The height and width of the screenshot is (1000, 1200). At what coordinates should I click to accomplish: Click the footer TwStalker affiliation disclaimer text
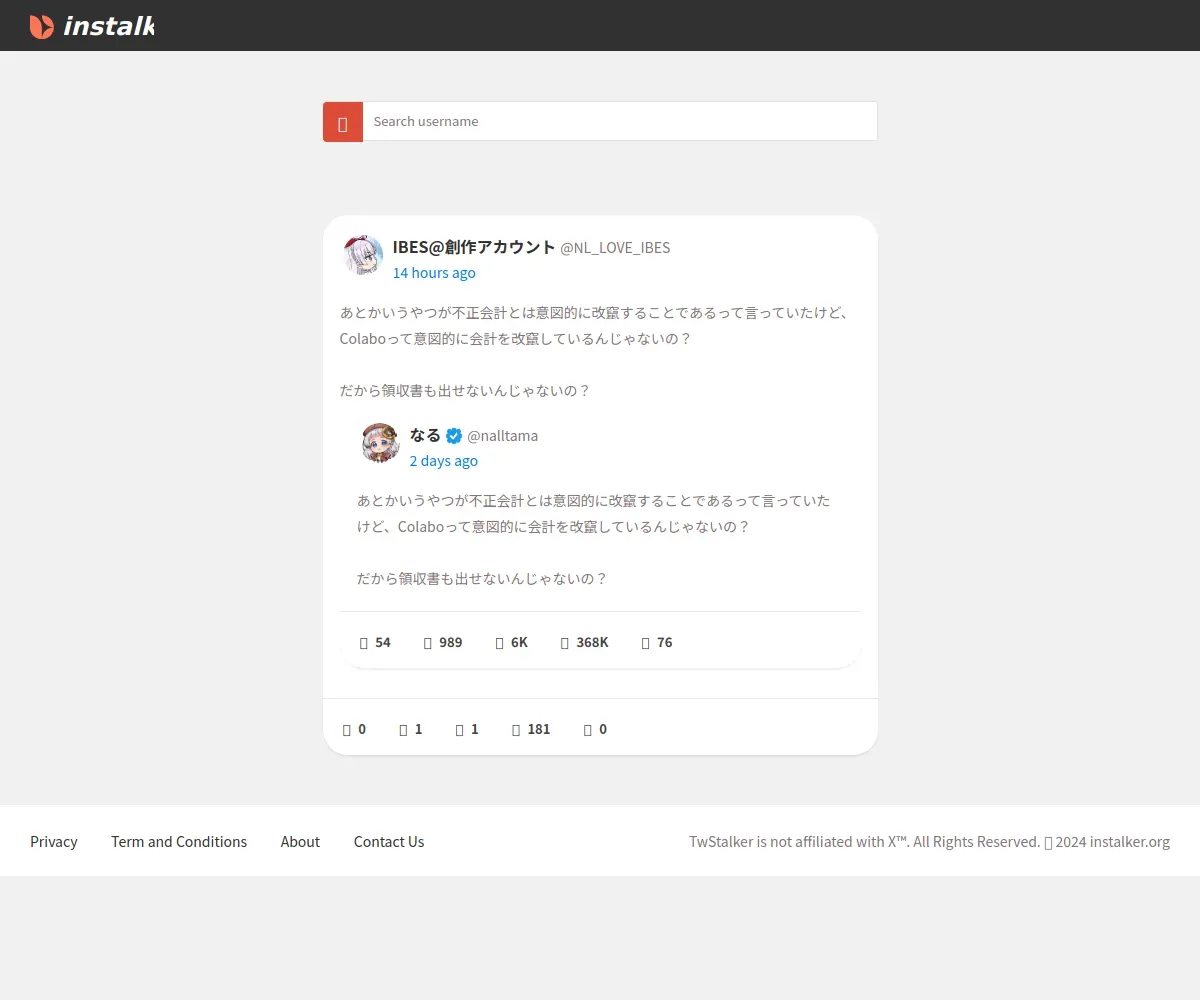tap(929, 842)
